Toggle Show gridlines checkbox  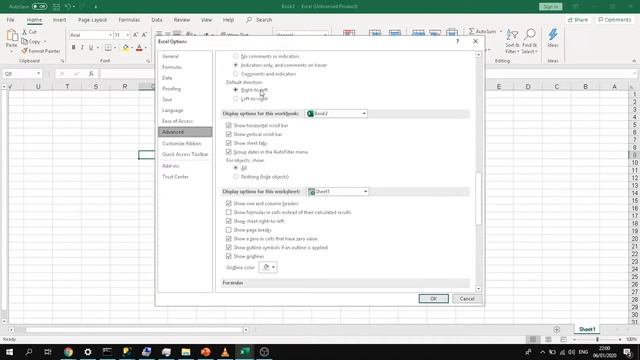[x=229, y=256]
